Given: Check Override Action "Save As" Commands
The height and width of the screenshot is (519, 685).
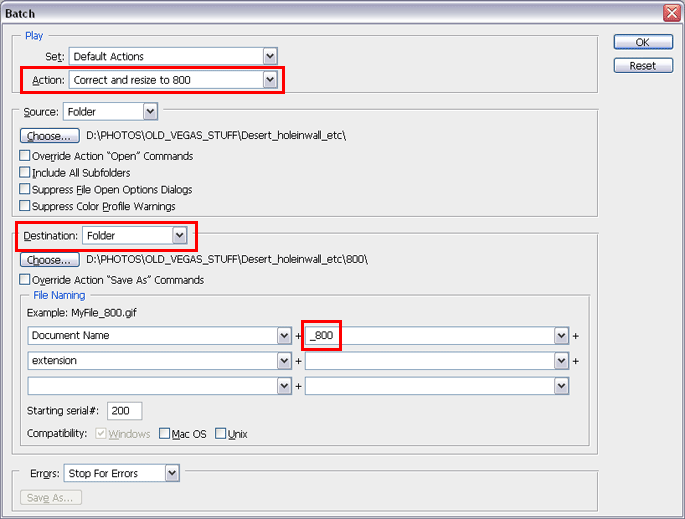Looking at the screenshot, I should (25, 280).
